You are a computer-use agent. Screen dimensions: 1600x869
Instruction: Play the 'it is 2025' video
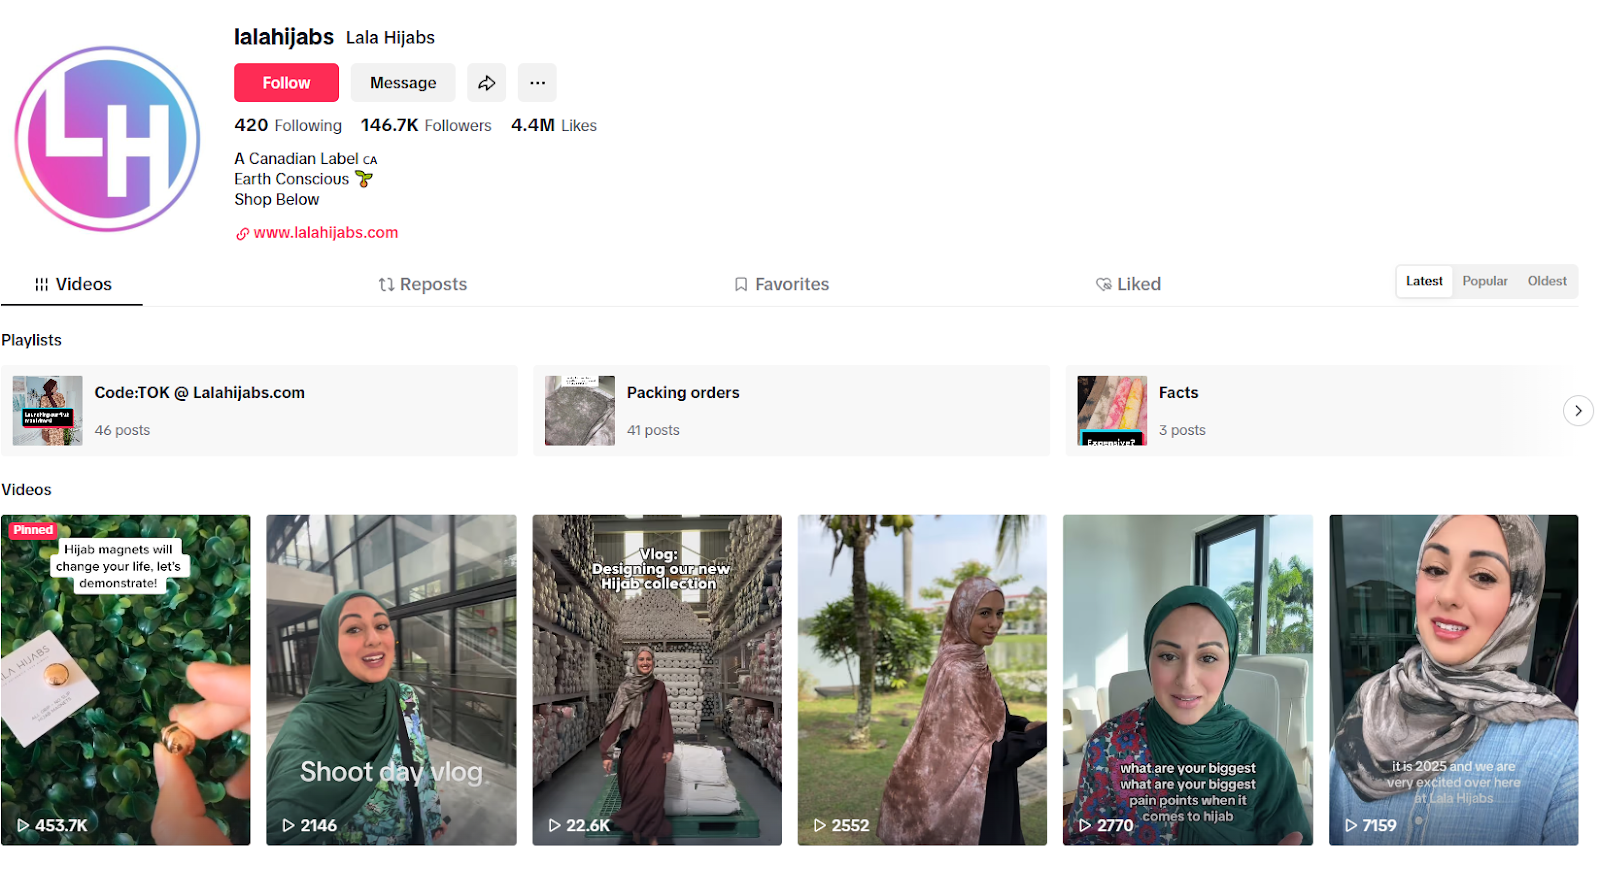click(1453, 680)
